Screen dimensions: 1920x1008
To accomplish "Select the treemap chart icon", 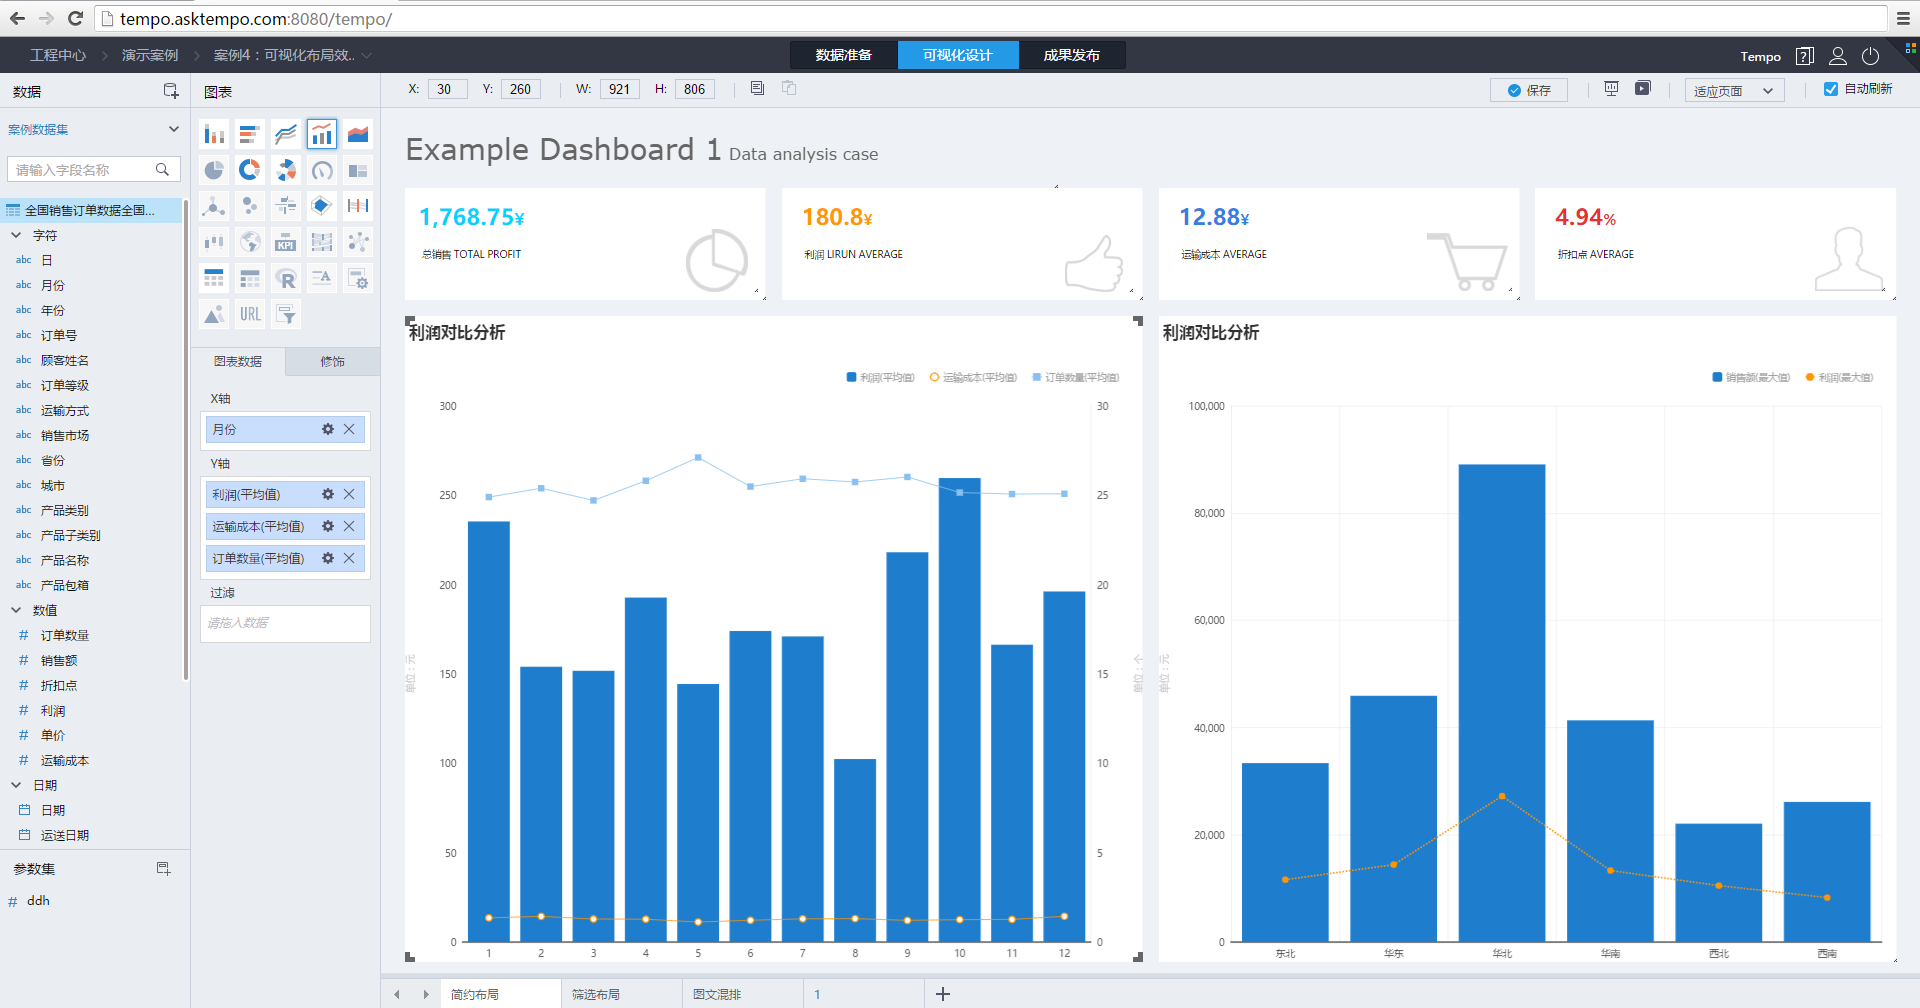I will (358, 170).
